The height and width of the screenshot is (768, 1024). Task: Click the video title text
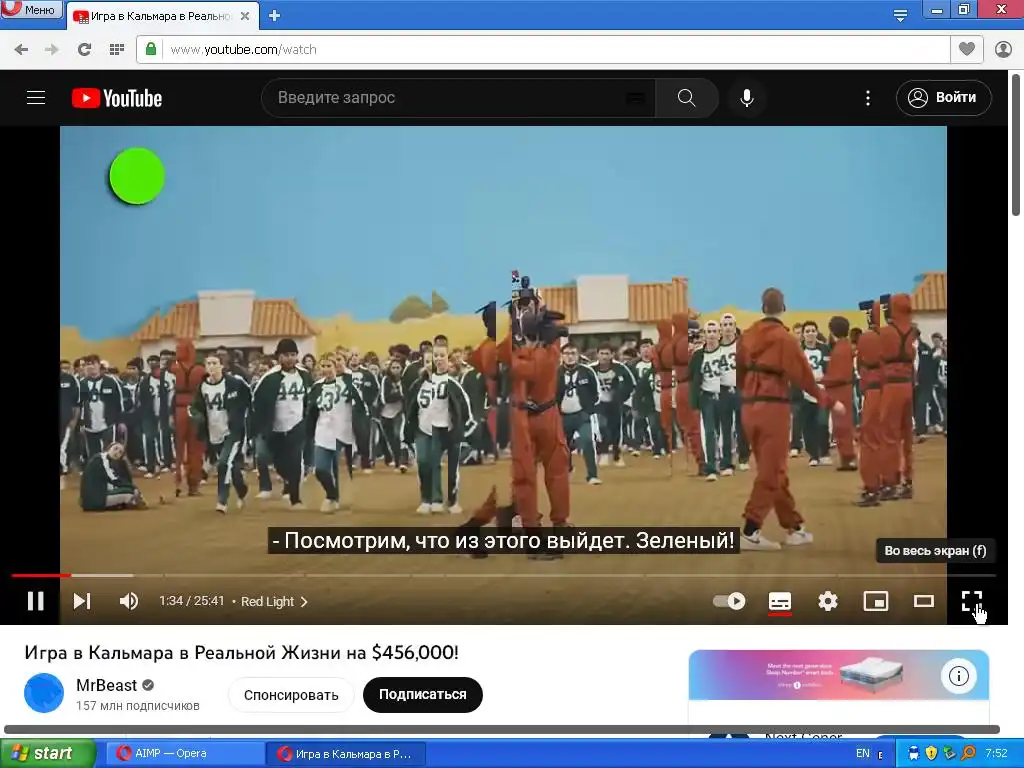pyautogui.click(x=242, y=652)
